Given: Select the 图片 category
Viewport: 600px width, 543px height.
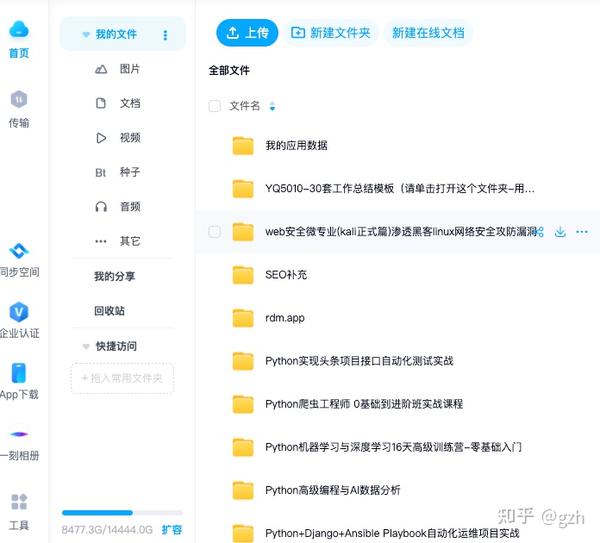Looking at the screenshot, I should 117,69.
